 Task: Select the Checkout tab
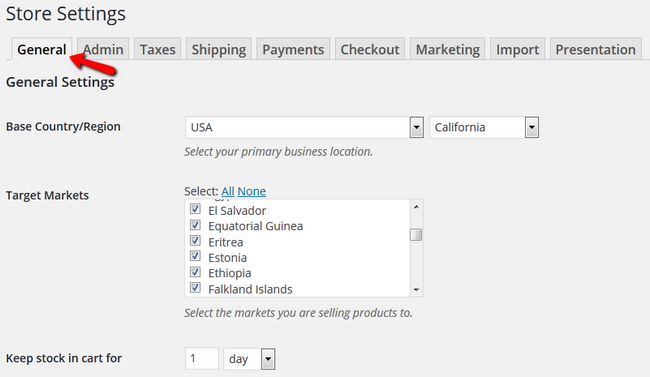[370, 49]
